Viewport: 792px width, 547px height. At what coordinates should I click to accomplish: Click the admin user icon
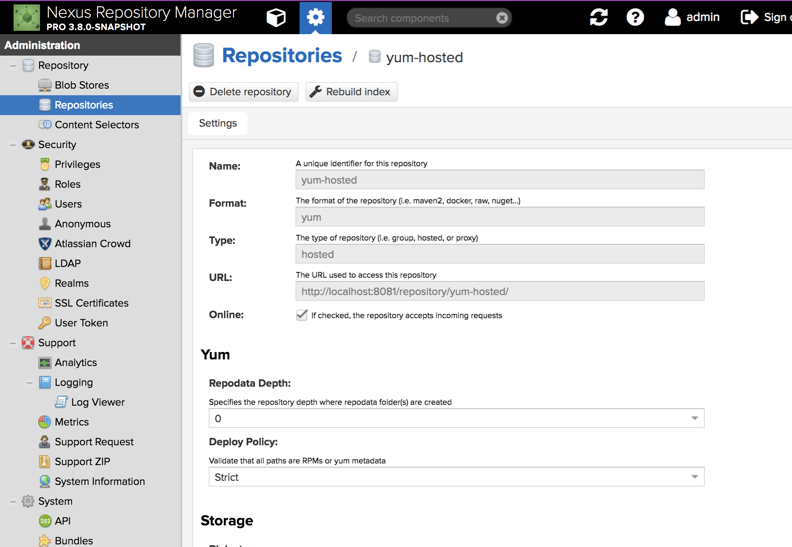click(673, 17)
